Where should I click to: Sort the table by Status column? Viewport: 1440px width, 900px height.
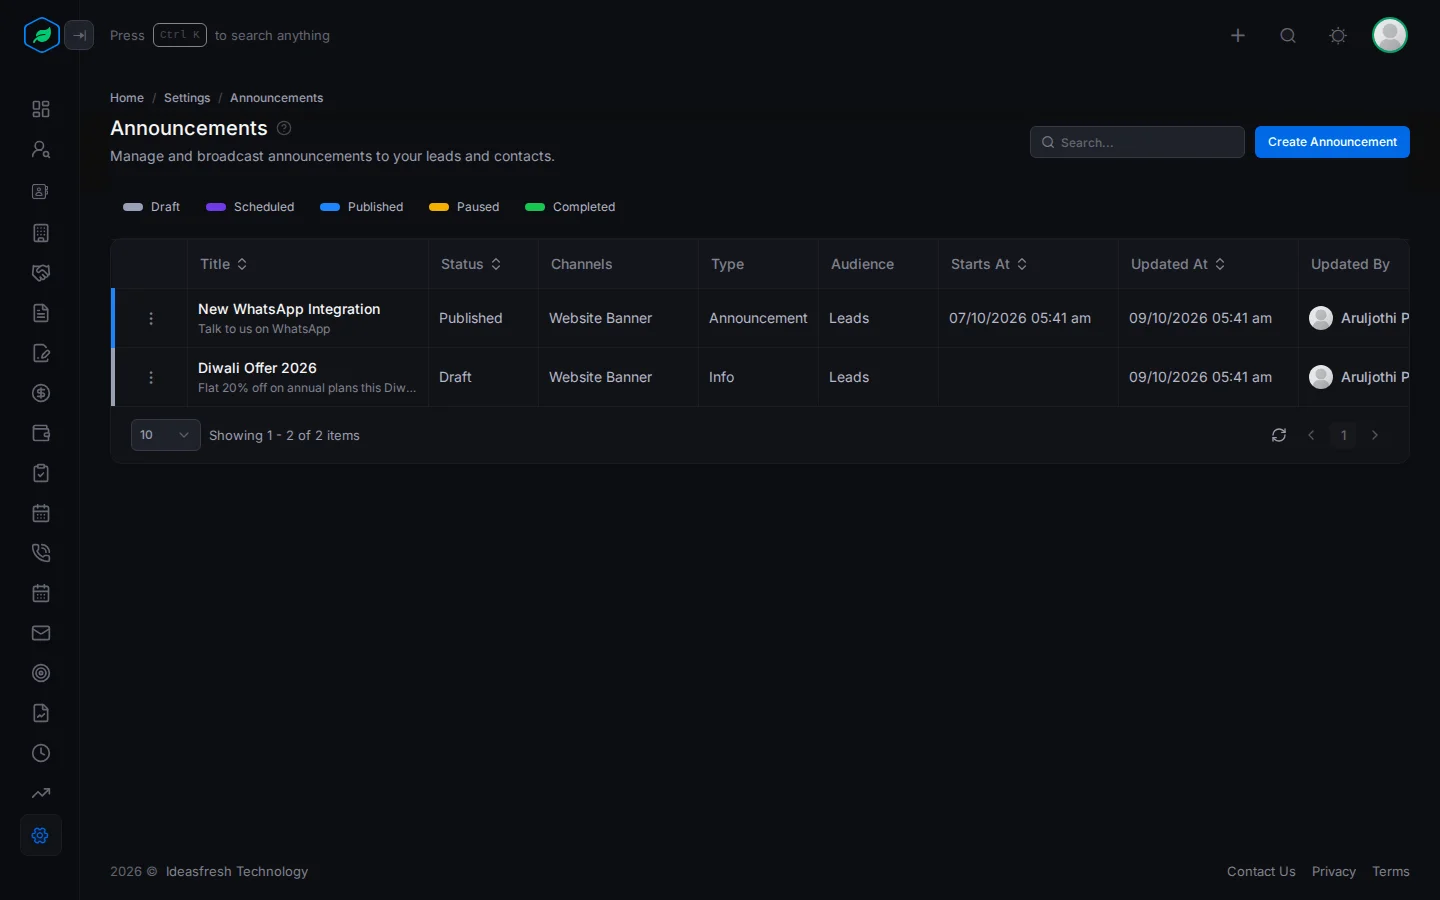[x=472, y=264]
